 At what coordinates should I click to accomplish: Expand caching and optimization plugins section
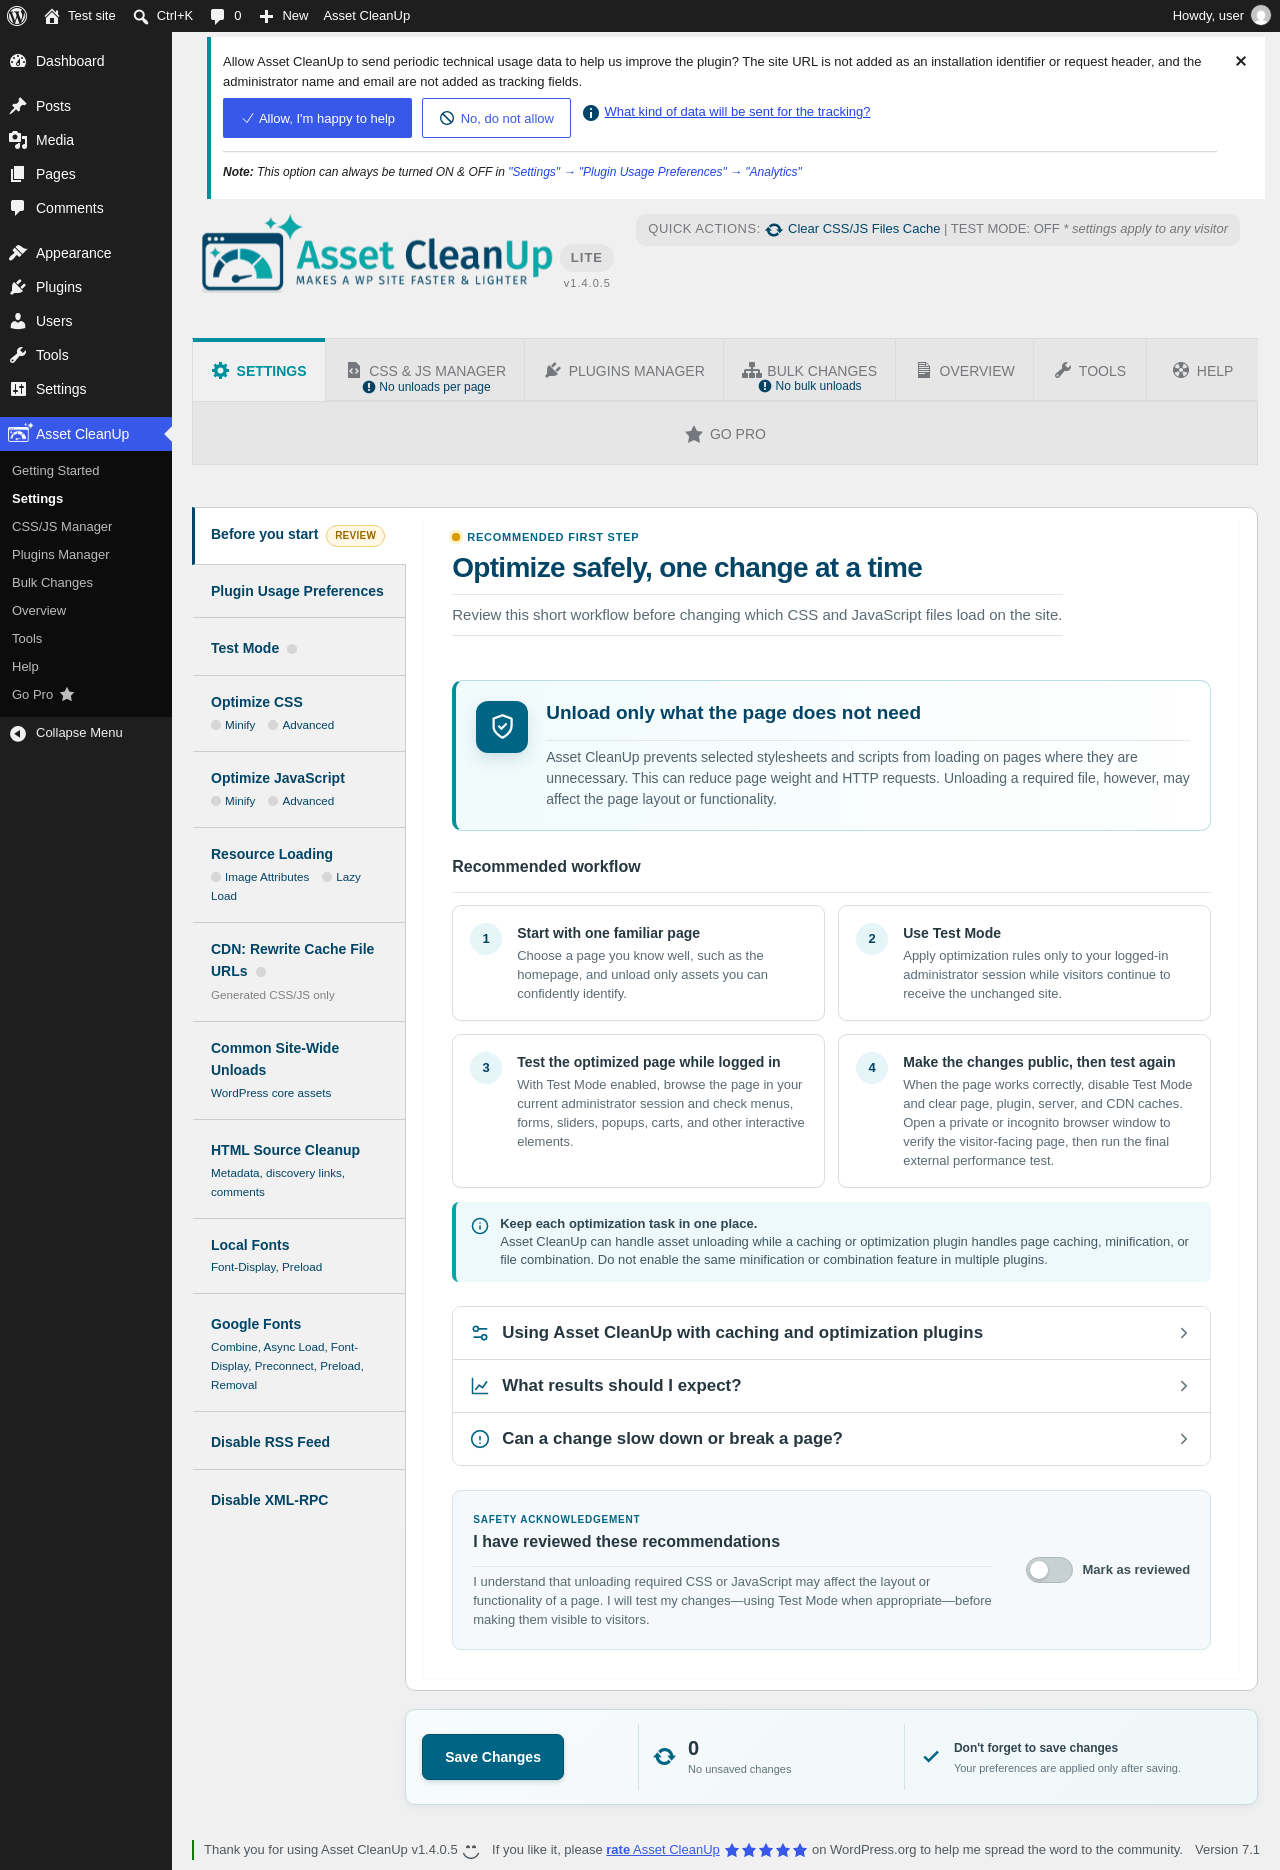831,1333
